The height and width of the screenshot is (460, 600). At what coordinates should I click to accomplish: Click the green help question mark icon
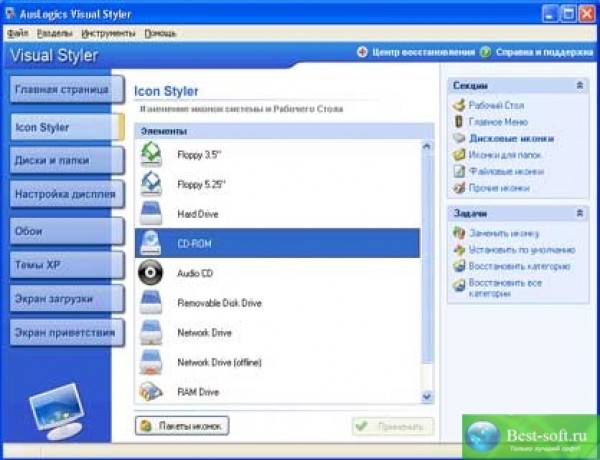pos(485,52)
